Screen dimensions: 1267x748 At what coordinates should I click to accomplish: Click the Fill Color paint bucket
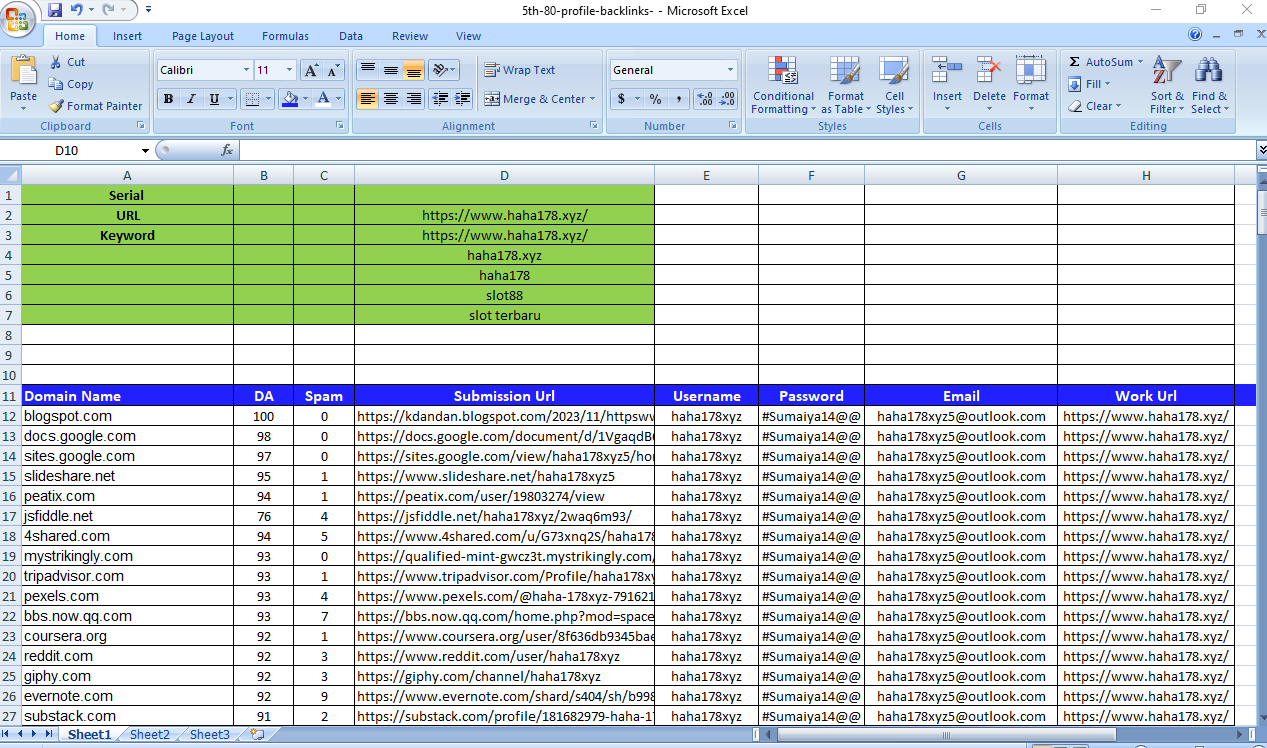pos(290,99)
